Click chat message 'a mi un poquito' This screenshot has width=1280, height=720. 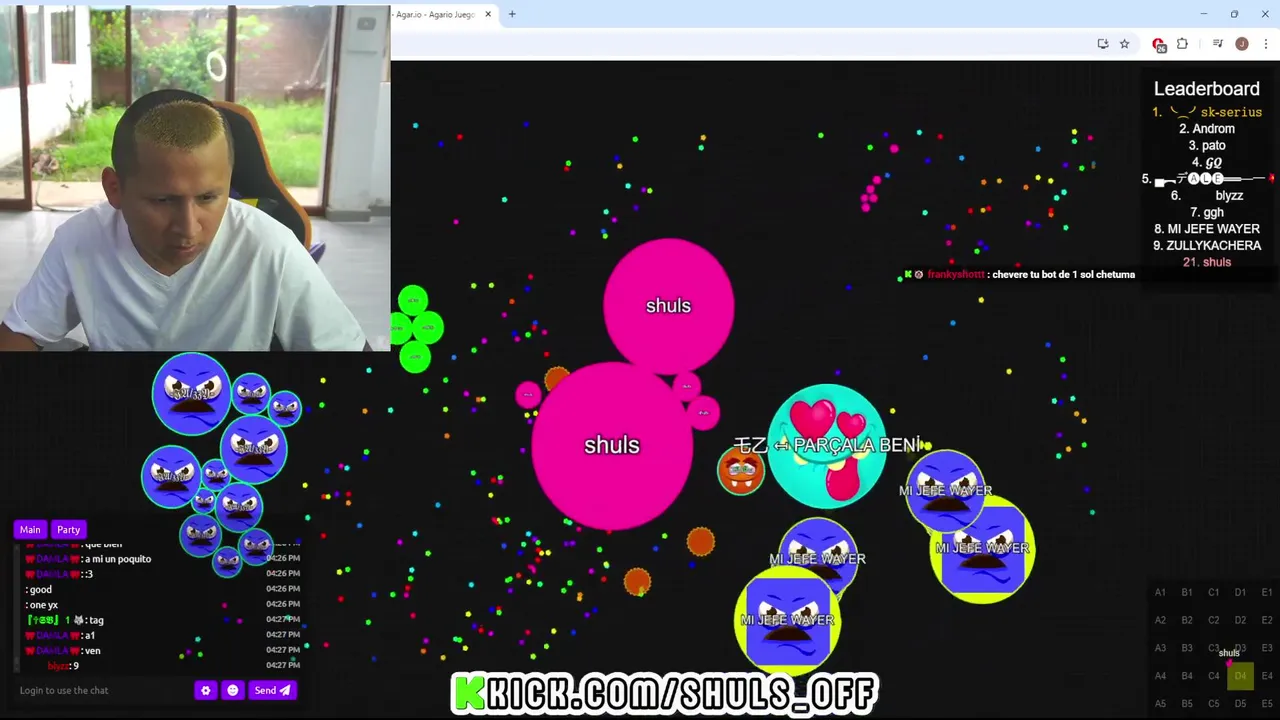88,559
